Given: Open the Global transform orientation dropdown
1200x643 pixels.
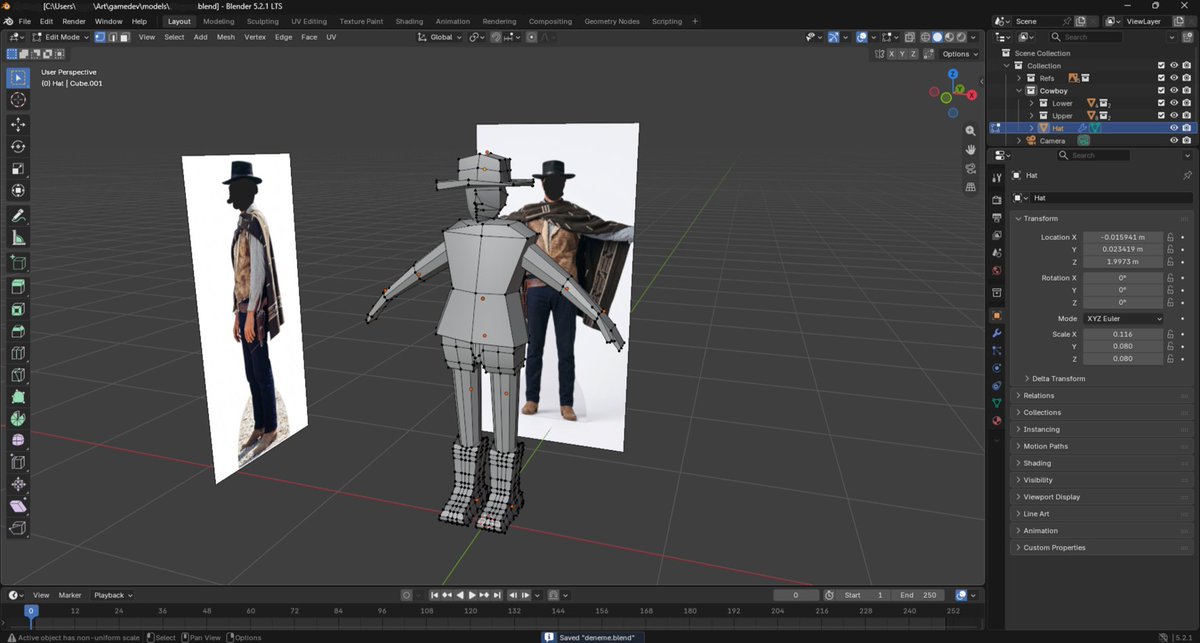Looking at the screenshot, I should click(440, 37).
